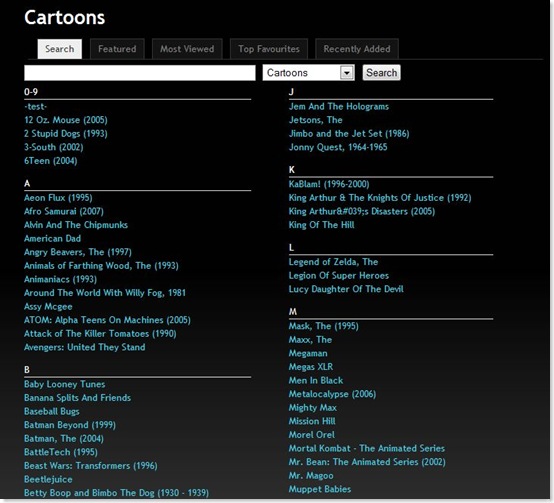554x503 pixels.
Task: Open Alvin And The Chipmunks
Action: (76, 225)
